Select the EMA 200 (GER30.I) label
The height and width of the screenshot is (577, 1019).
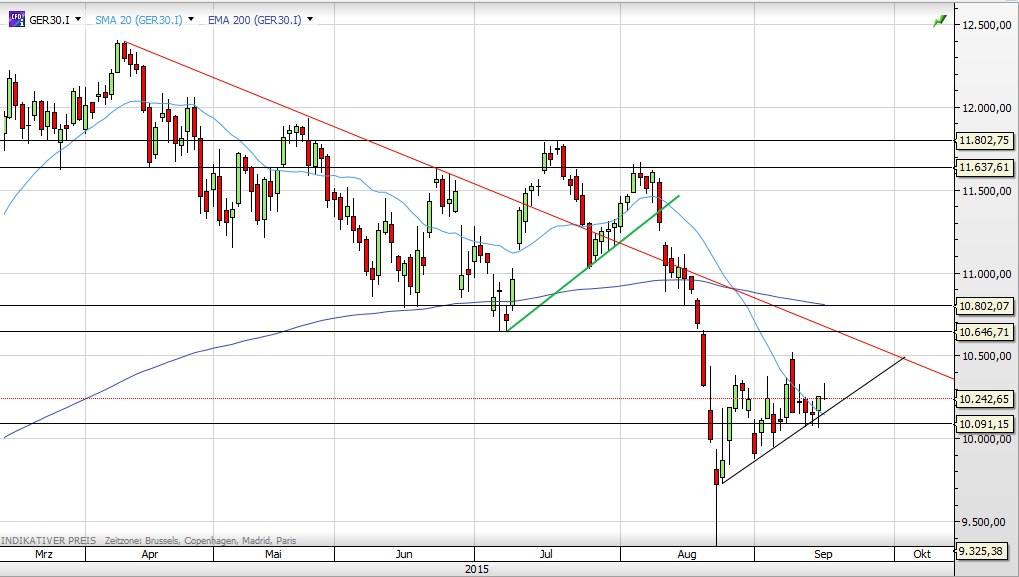coord(255,20)
